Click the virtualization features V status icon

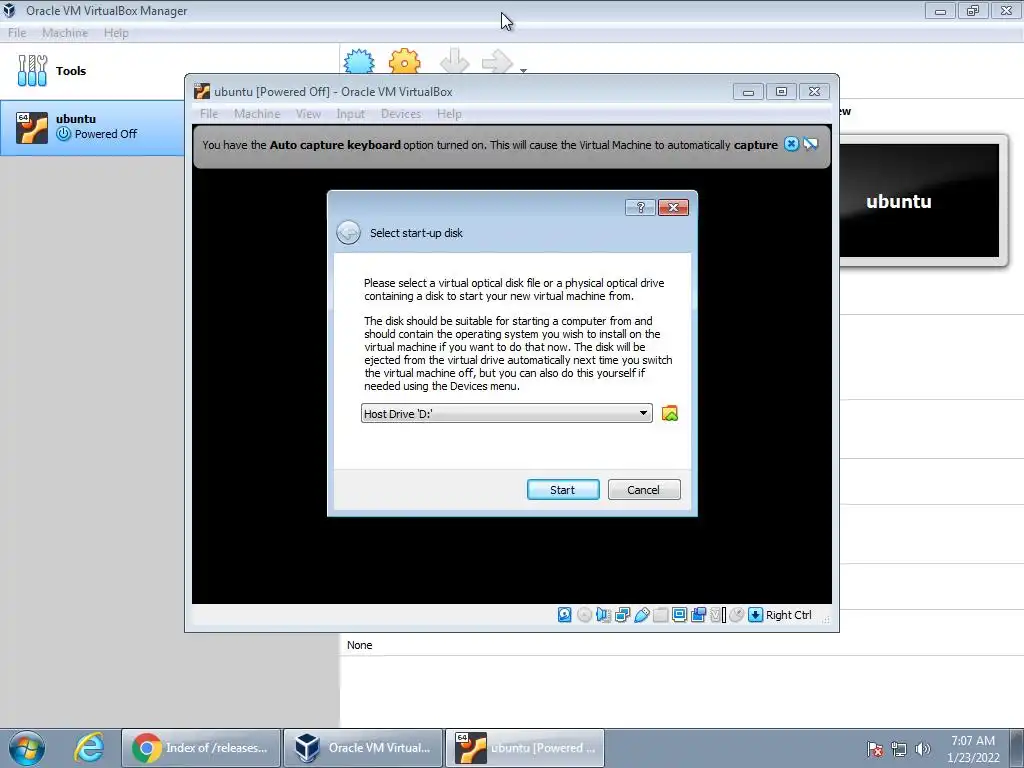click(718, 615)
